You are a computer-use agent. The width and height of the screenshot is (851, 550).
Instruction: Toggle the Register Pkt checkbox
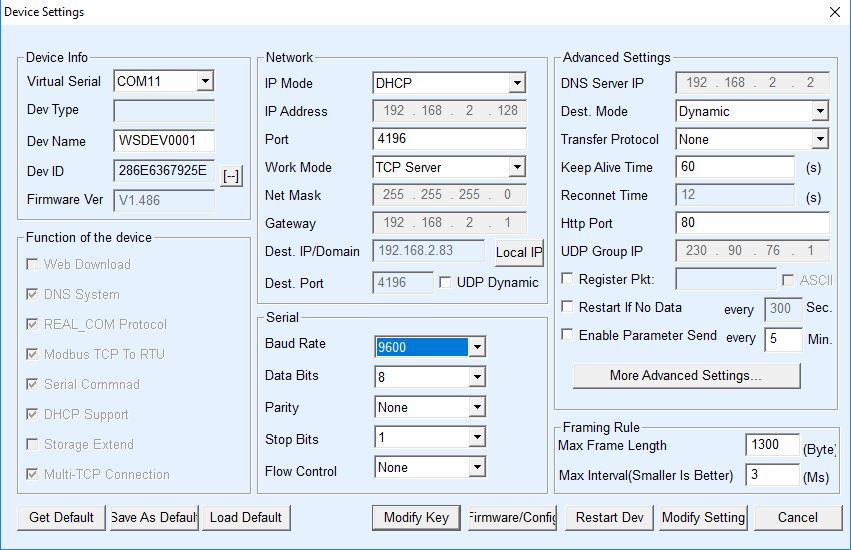click(x=568, y=280)
